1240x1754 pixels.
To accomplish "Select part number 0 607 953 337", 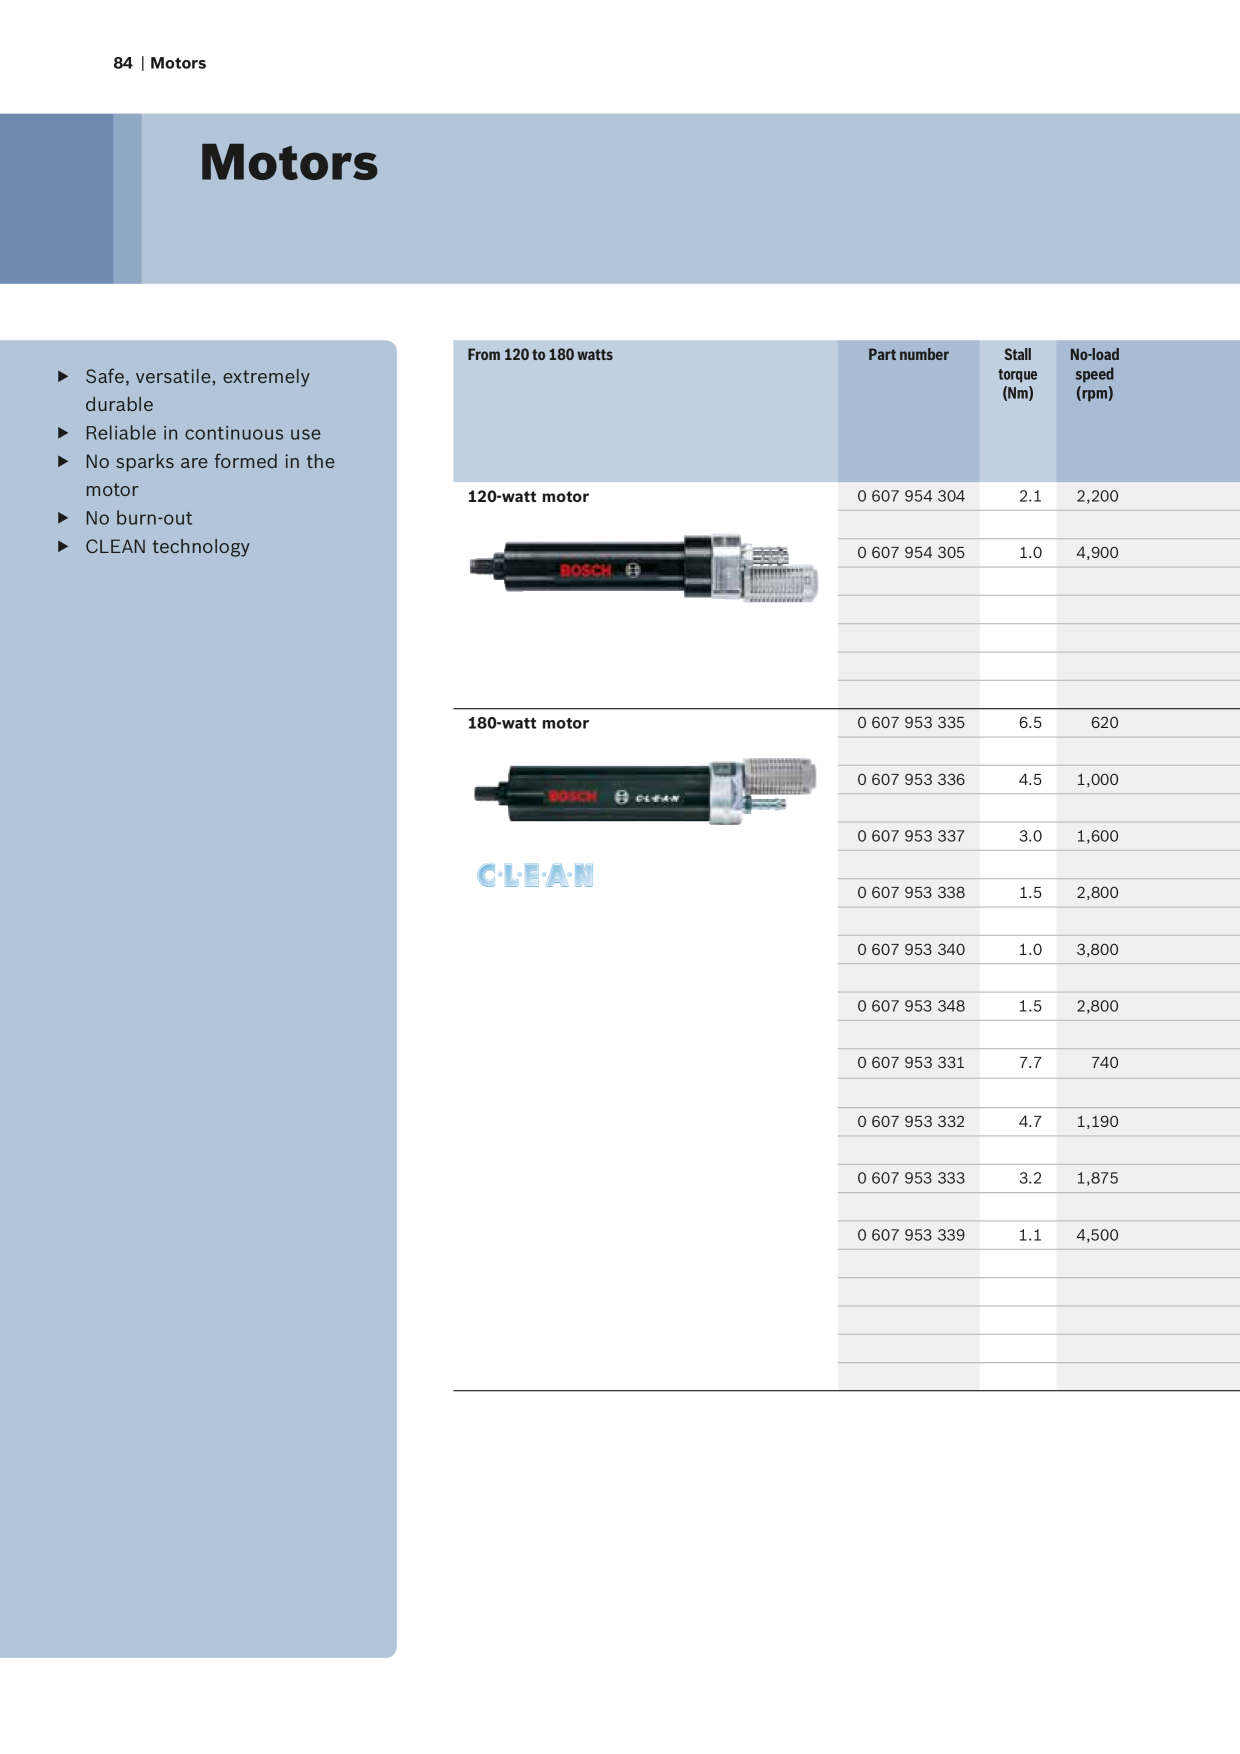I will (911, 836).
